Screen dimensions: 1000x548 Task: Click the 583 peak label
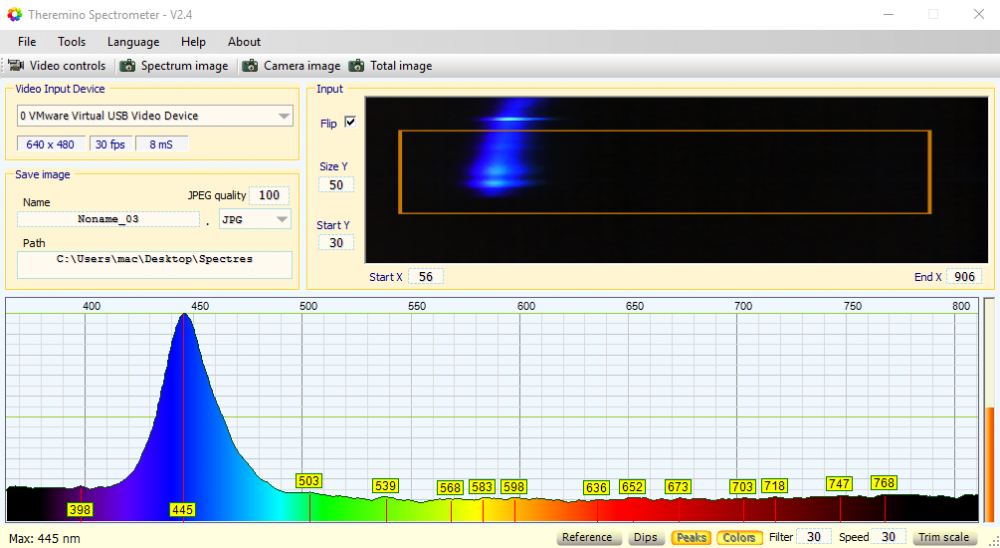point(482,487)
